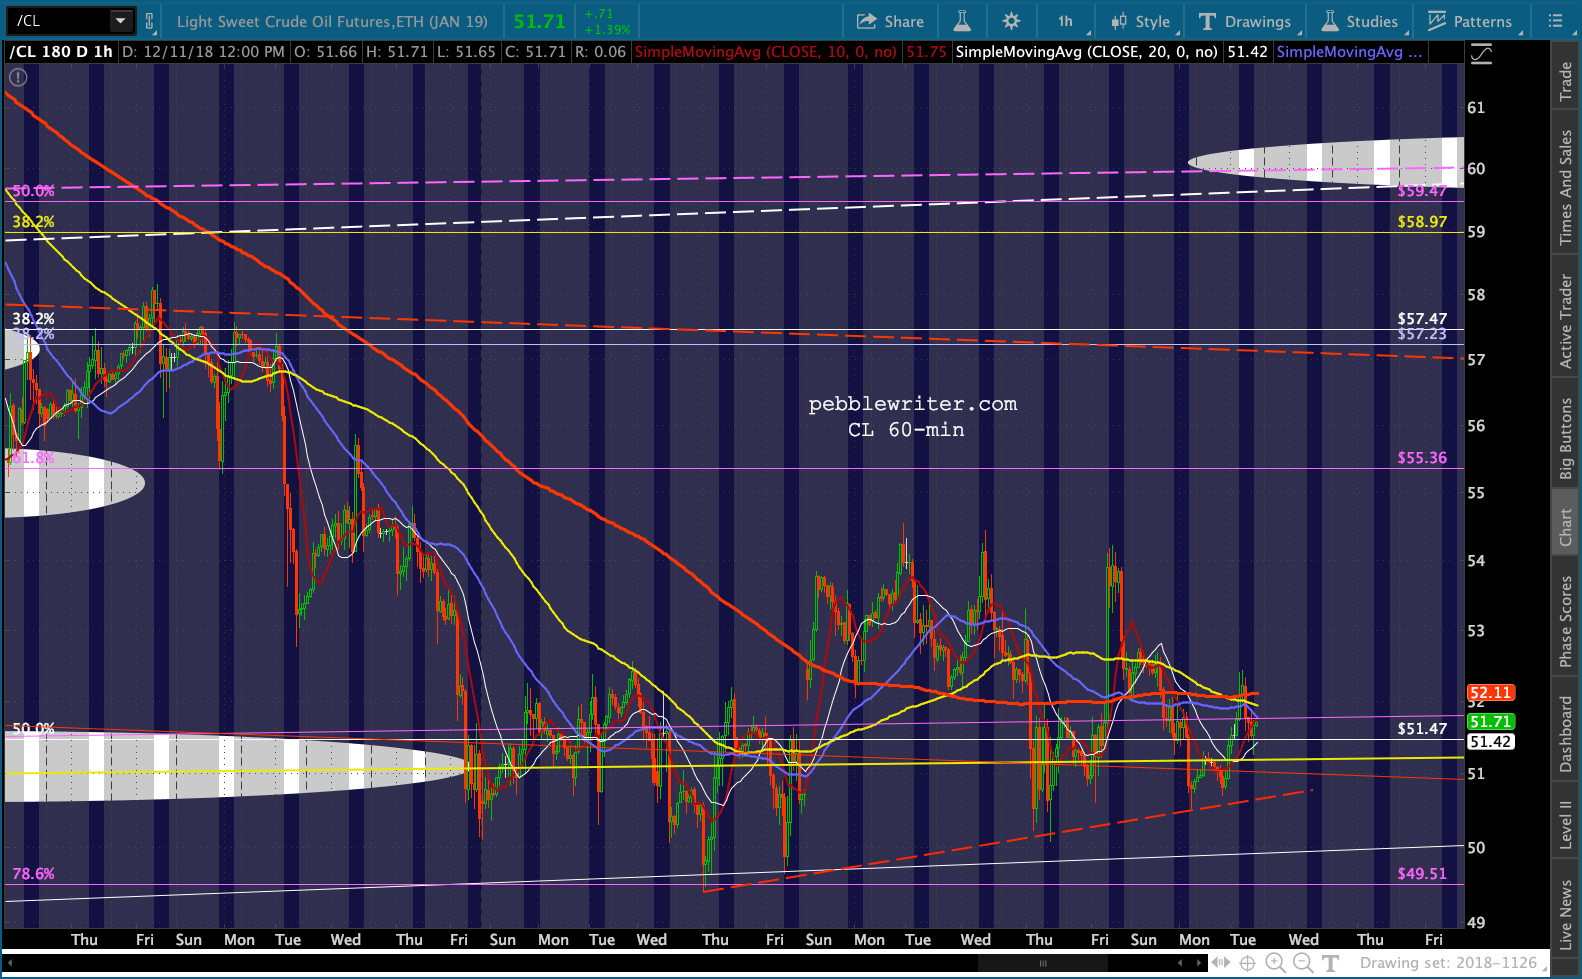Viewport: 1582px width, 979px height.
Task: Open the /CL symbol dropdown arrow
Action: [121, 20]
